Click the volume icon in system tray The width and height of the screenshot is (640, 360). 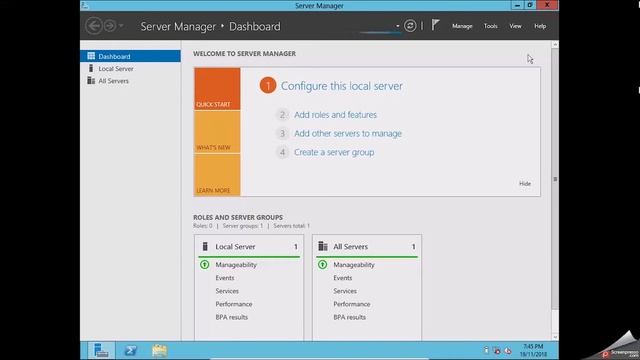coord(508,350)
